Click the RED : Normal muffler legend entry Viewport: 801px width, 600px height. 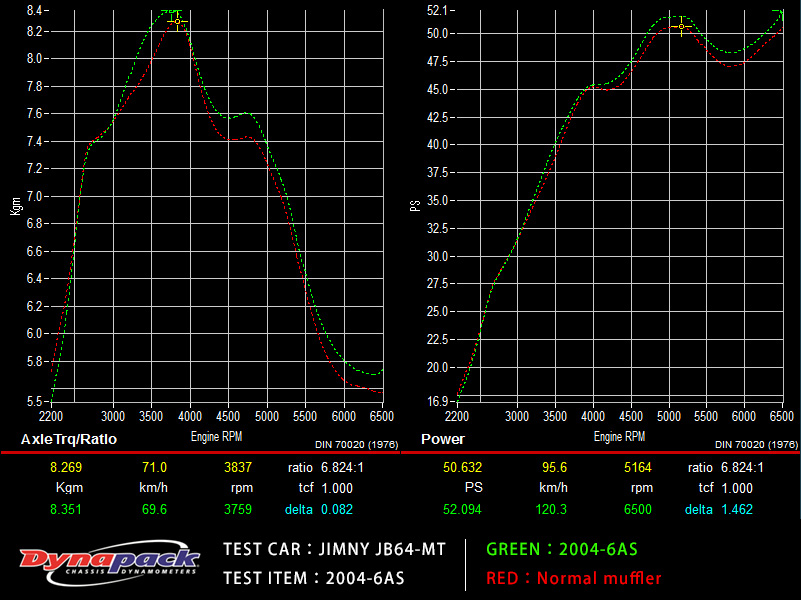tap(573, 578)
